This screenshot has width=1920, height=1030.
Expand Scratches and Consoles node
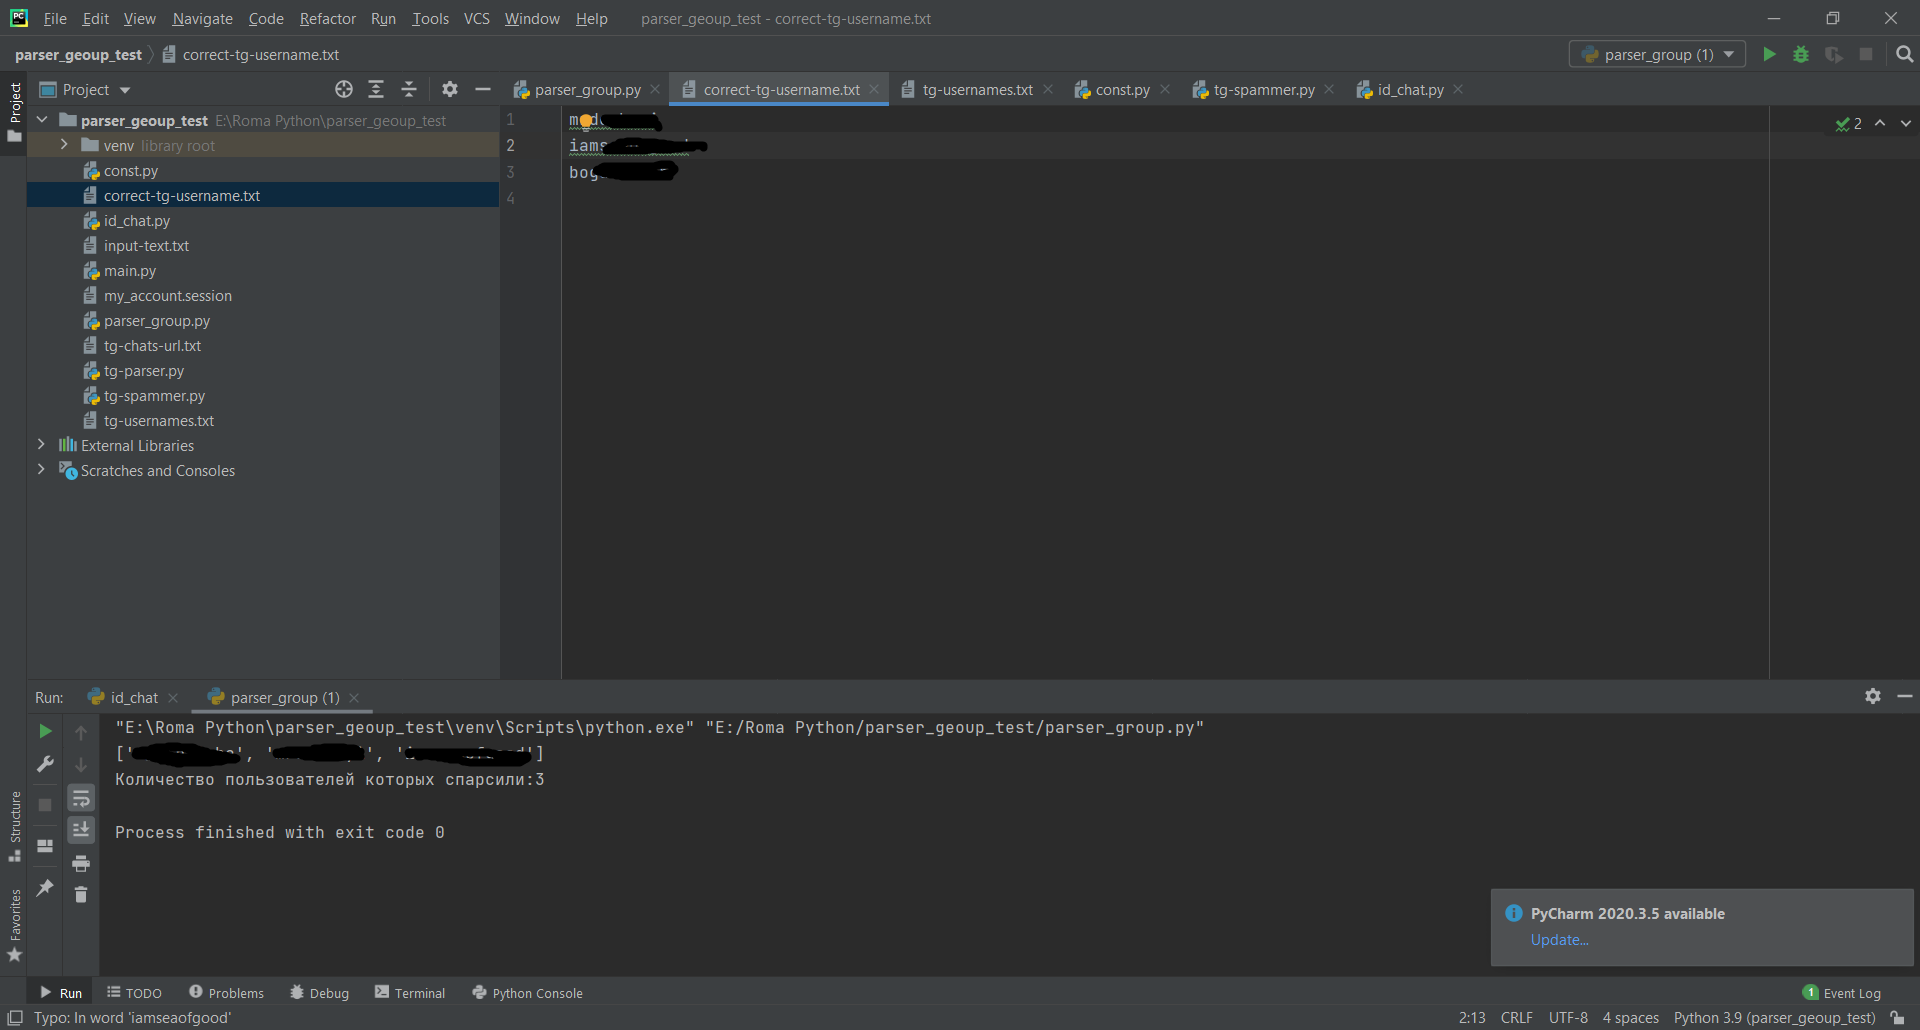pyautogui.click(x=41, y=469)
